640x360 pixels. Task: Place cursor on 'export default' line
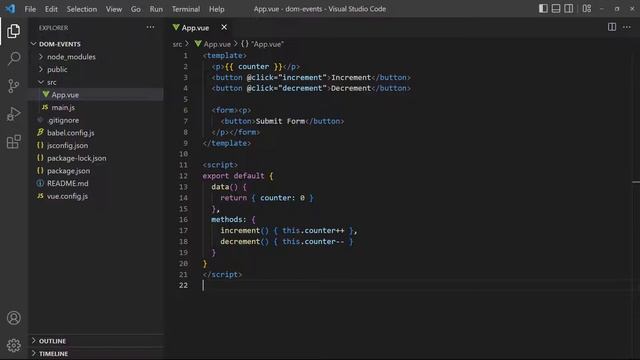[x=238, y=176]
